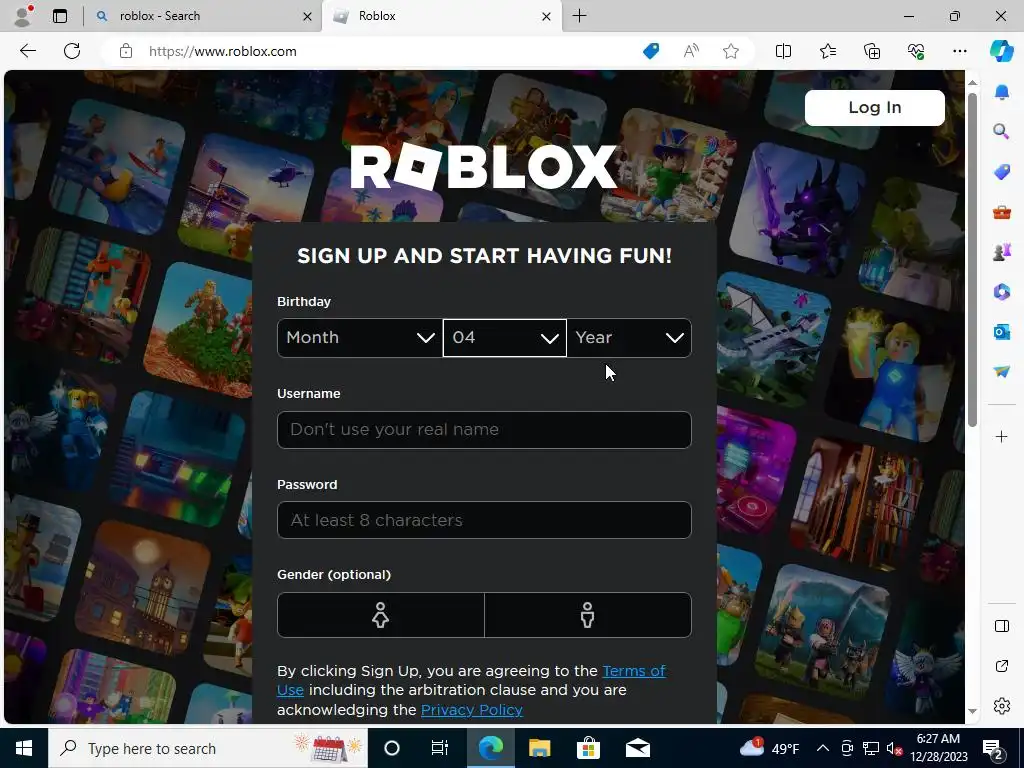Open the notification center icon
Screen dimensions: 1024x768
click(x=993, y=748)
